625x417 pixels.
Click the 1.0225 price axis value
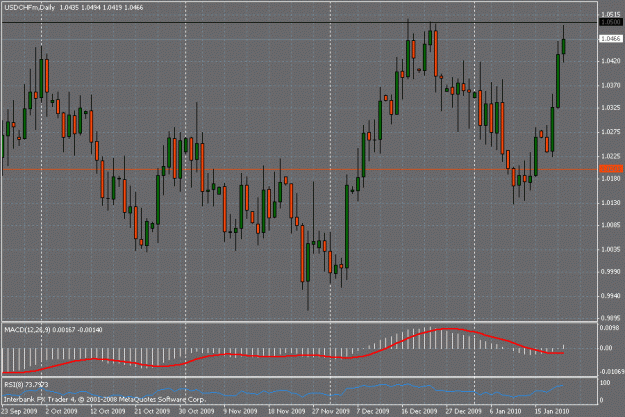[611, 156]
